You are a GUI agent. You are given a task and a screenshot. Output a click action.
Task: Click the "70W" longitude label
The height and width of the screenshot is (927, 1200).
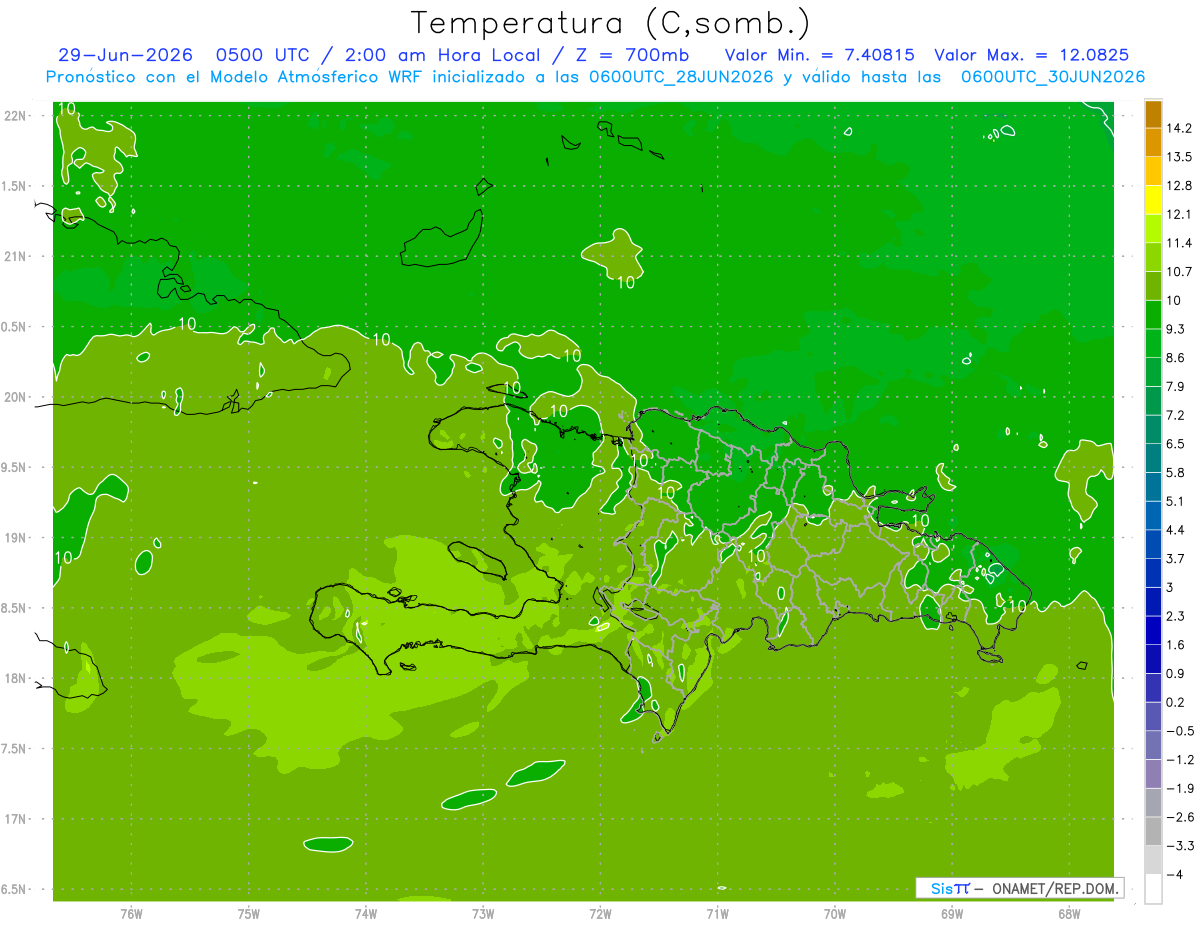[835, 913]
